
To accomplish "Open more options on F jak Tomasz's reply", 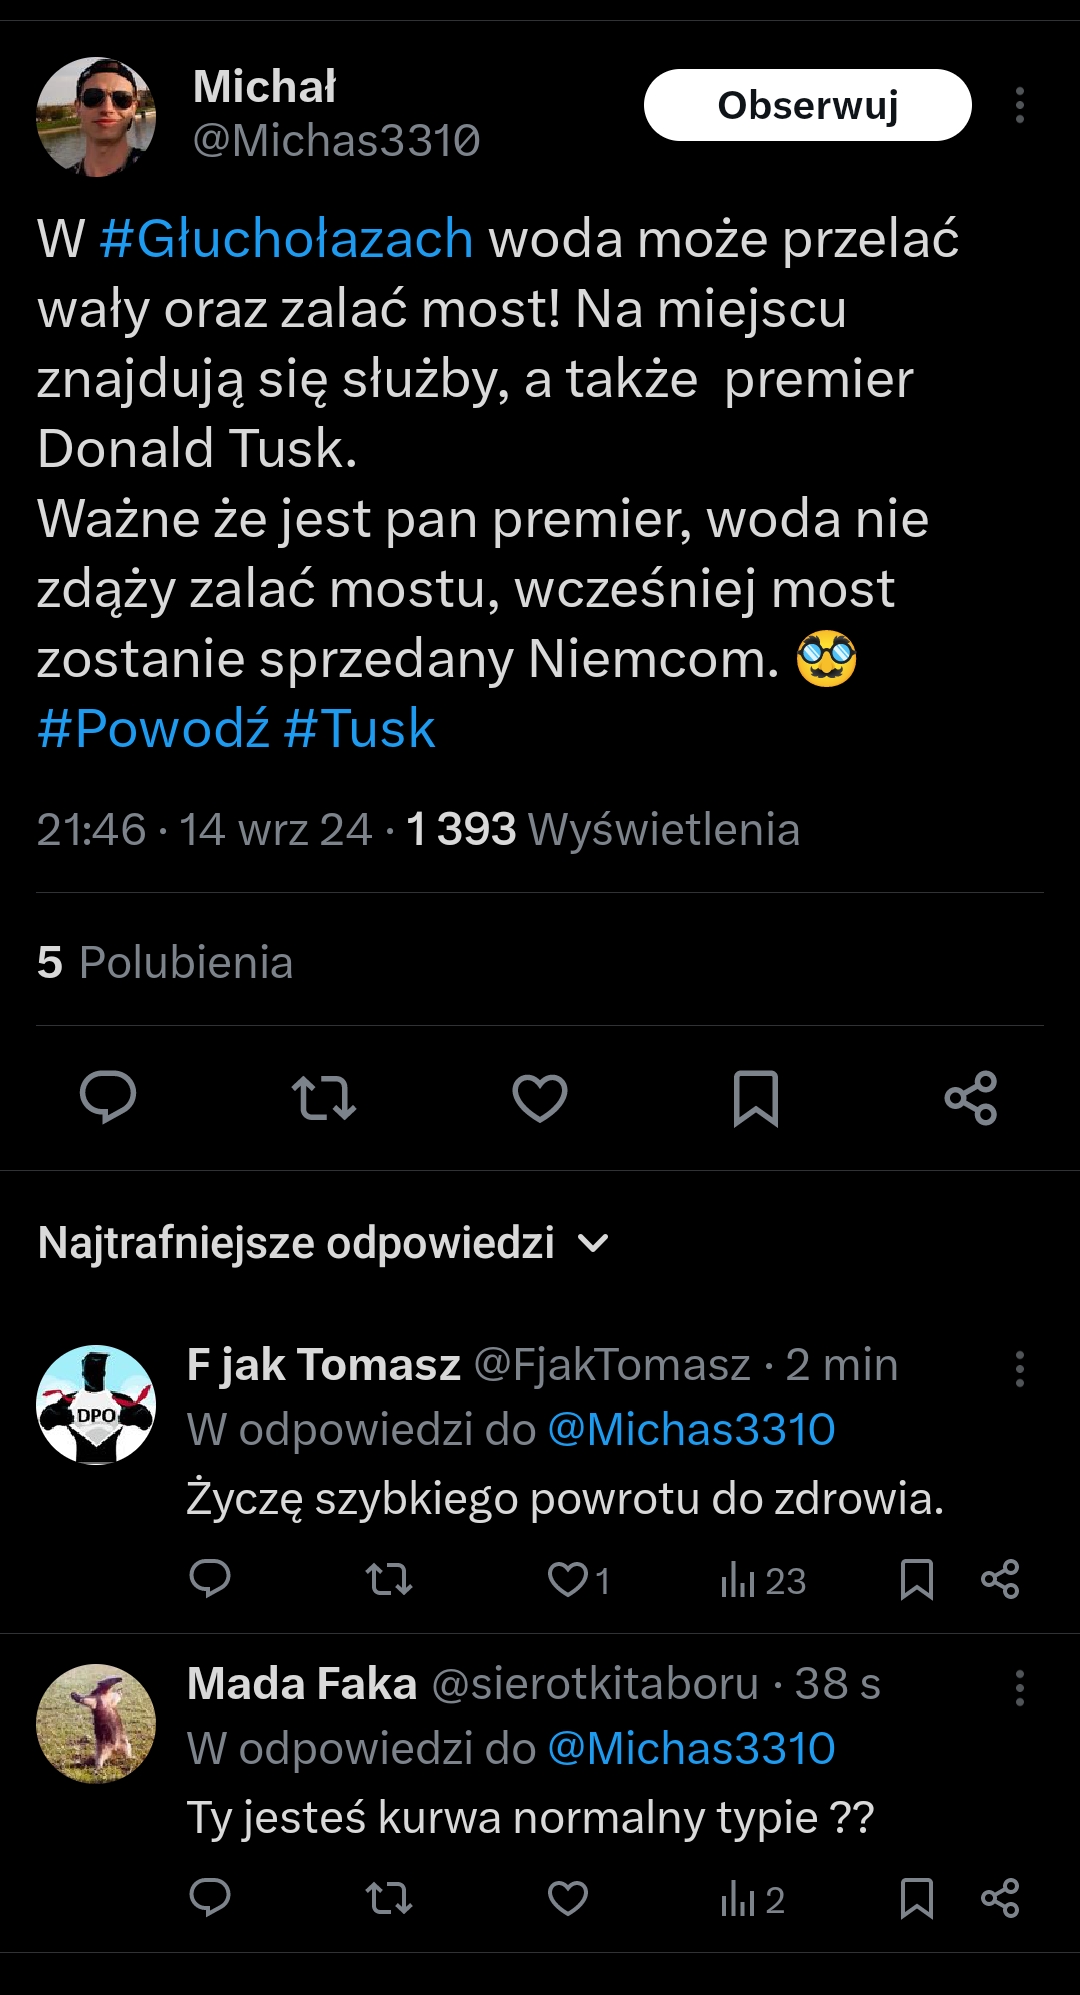I will (1019, 1368).
